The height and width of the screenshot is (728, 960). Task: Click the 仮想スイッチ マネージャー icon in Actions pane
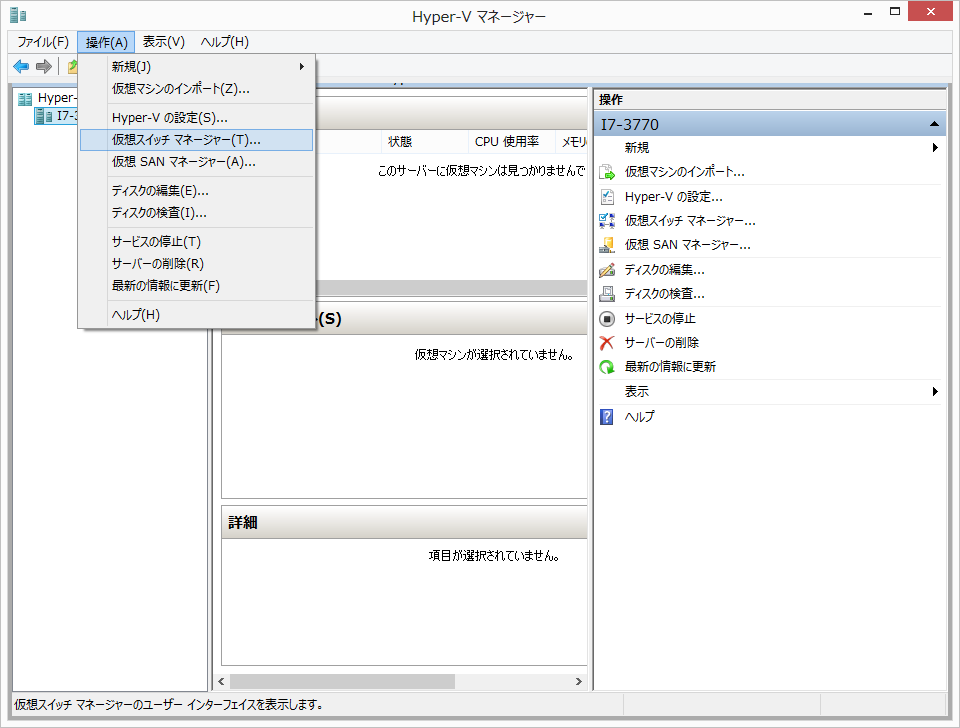pos(607,220)
